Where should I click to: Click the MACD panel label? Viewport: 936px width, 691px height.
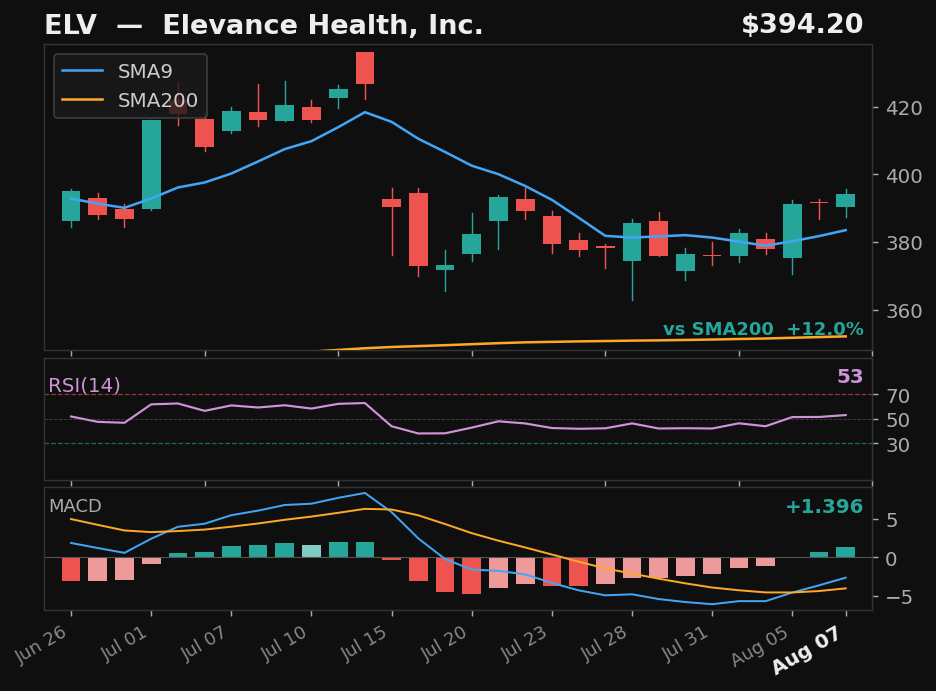[x=75, y=506]
